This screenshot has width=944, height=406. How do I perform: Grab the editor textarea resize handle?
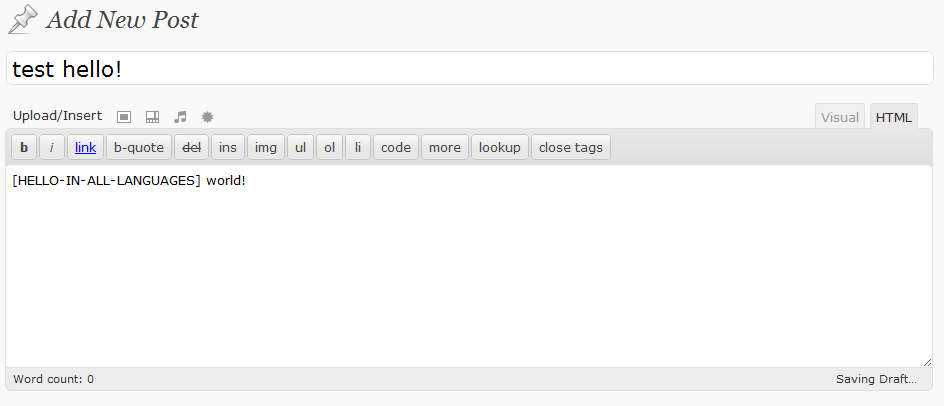coord(927,362)
